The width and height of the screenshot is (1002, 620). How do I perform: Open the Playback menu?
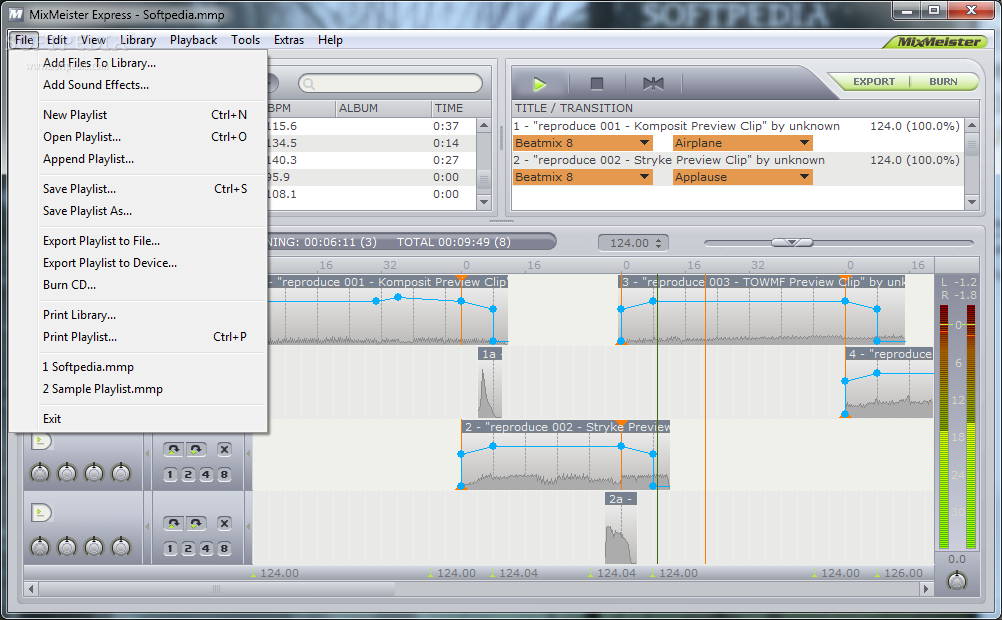194,40
